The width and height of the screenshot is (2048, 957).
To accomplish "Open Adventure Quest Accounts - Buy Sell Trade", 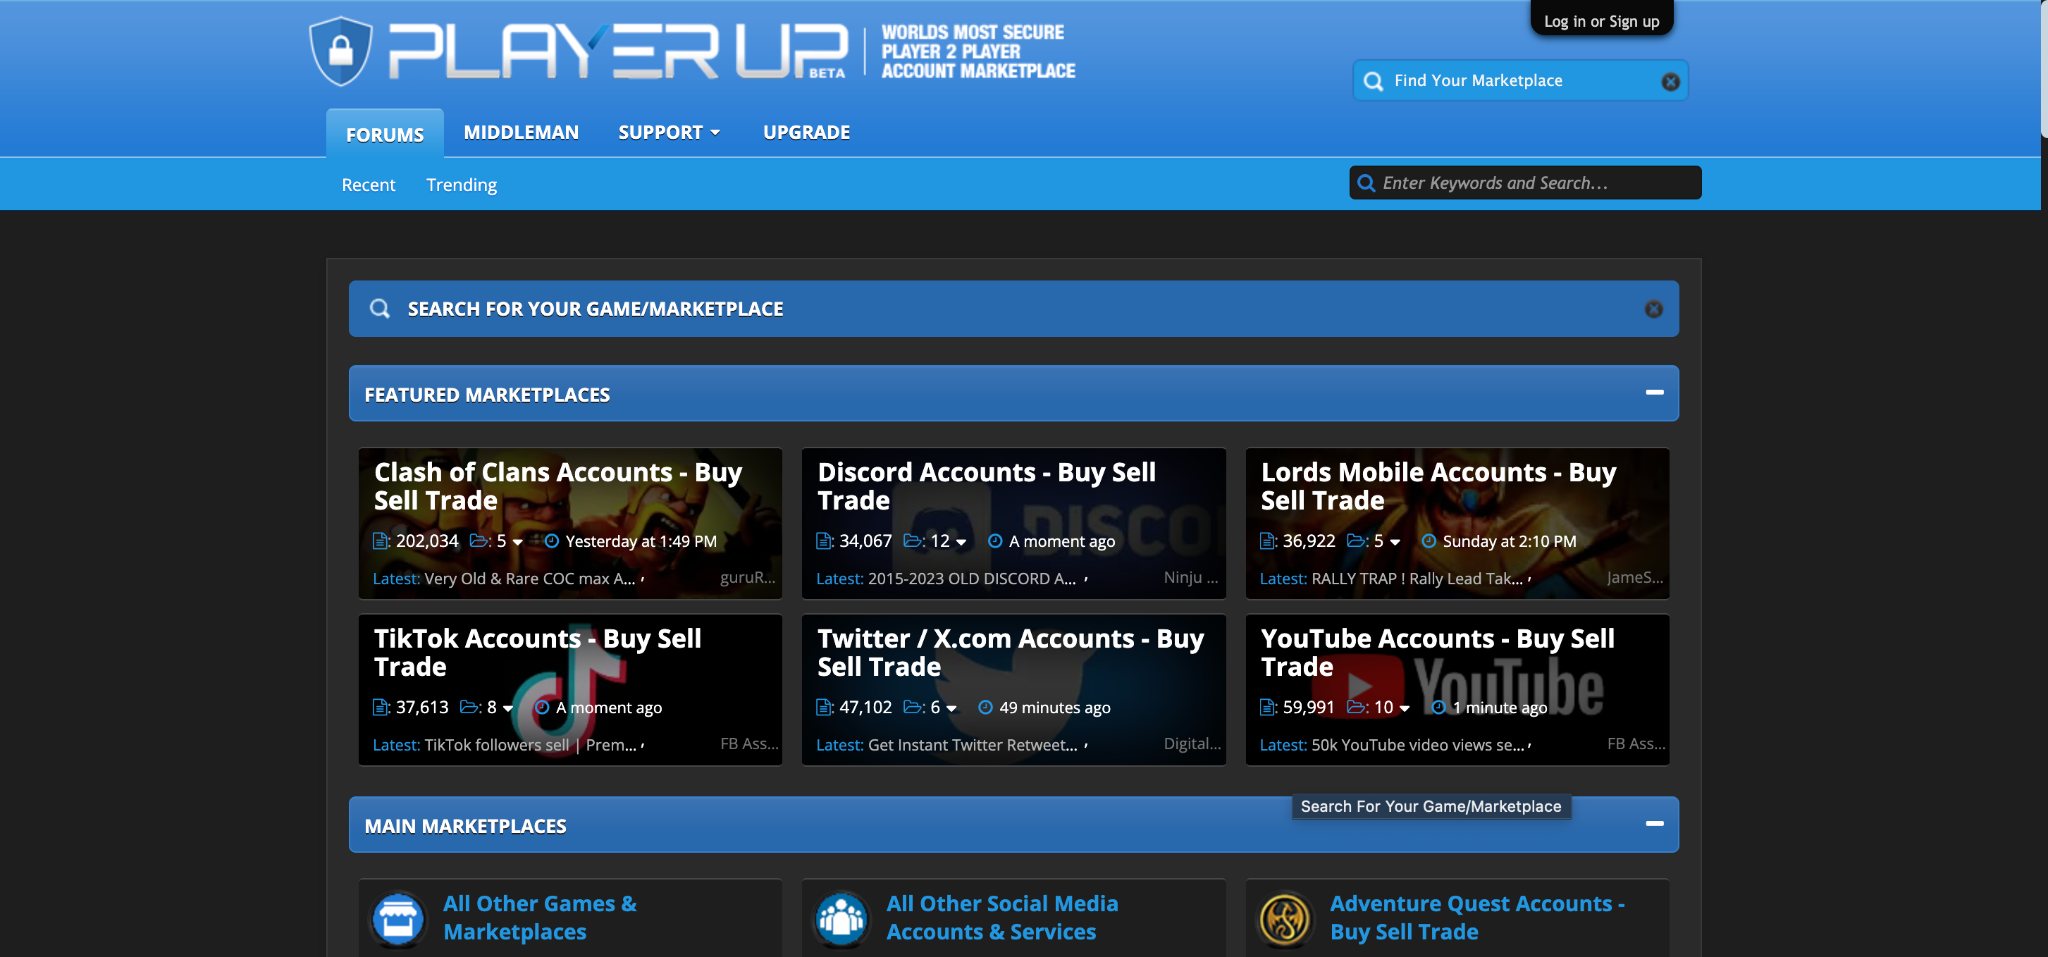I will pos(1477,917).
